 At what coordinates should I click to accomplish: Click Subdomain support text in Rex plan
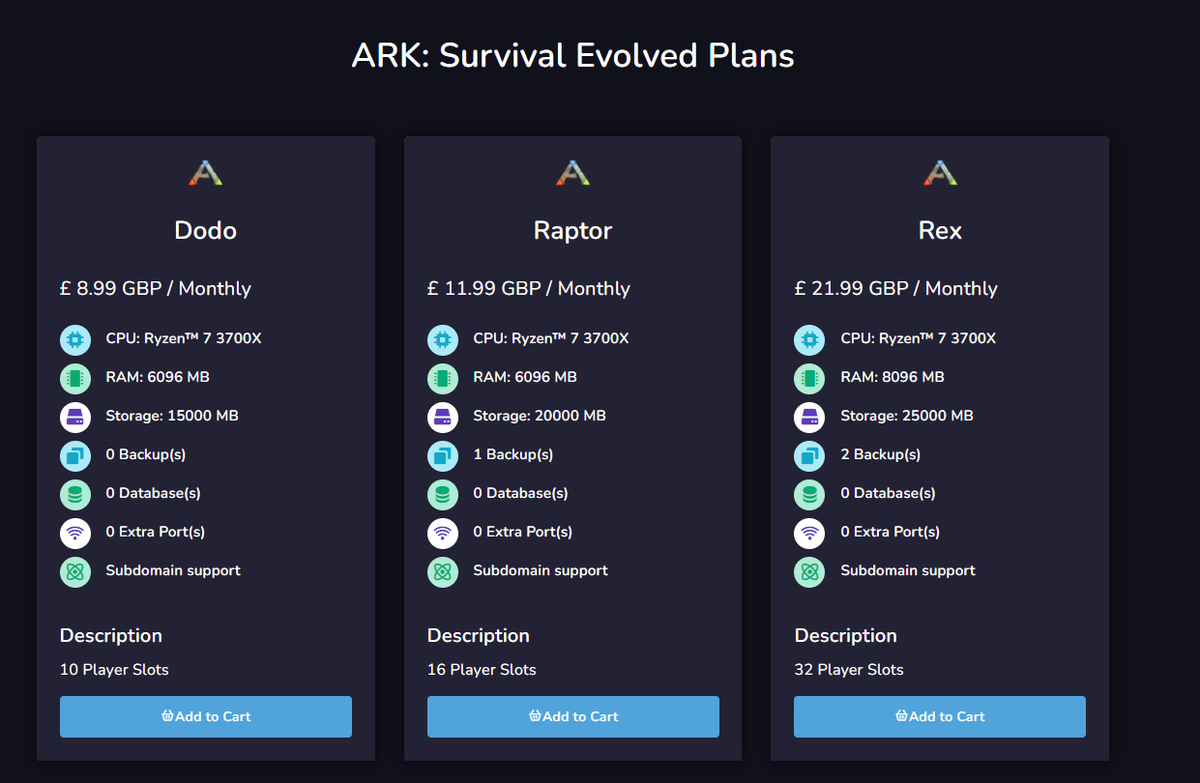pos(908,571)
